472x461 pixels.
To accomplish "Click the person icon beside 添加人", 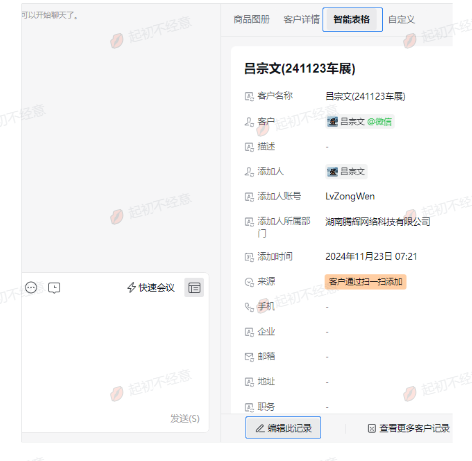I will click(249, 172).
